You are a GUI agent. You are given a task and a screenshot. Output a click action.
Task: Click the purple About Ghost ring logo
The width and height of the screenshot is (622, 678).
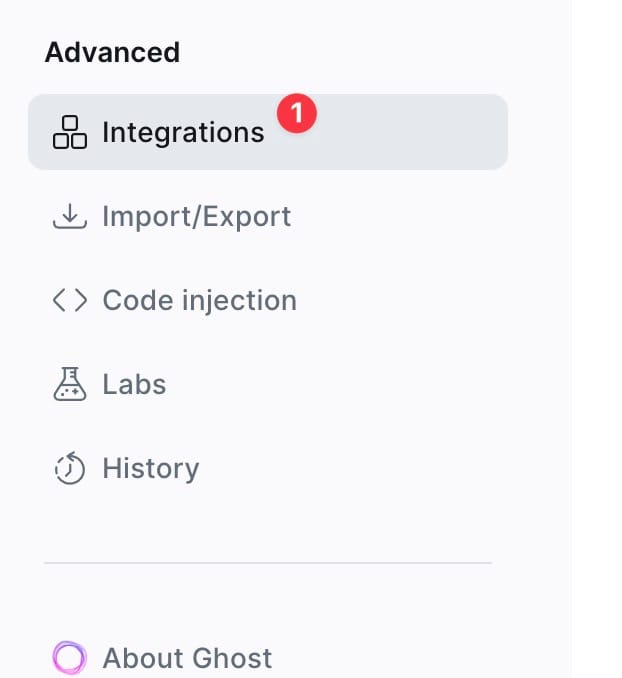[x=69, y=658]
